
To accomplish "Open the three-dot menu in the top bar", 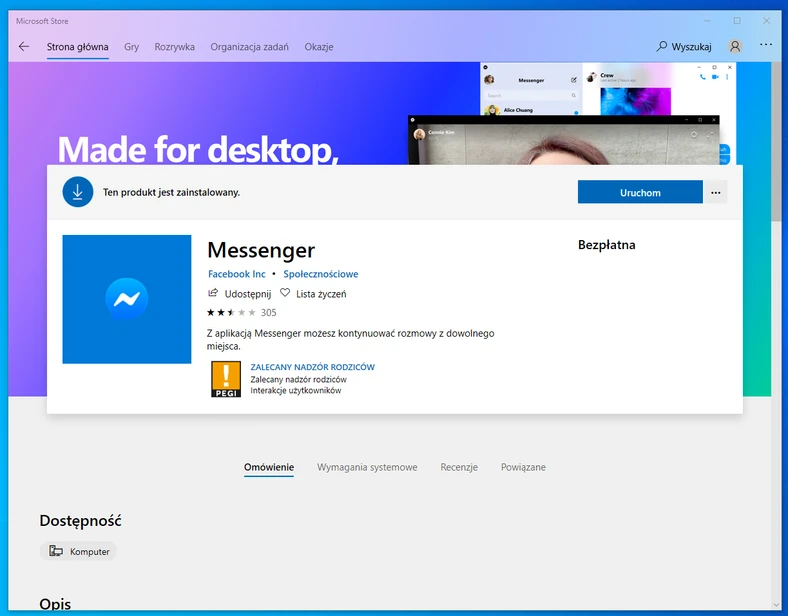I will [766, 46].
